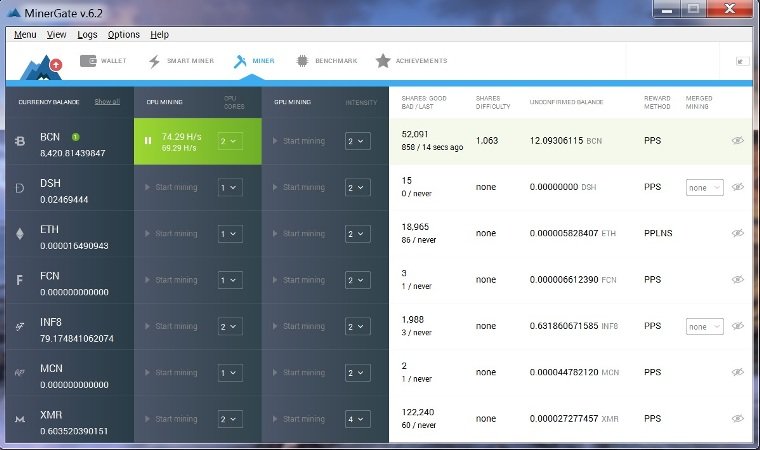
Task: Click the Ethereum ETH currency icon
Action: tap(20, 233)
